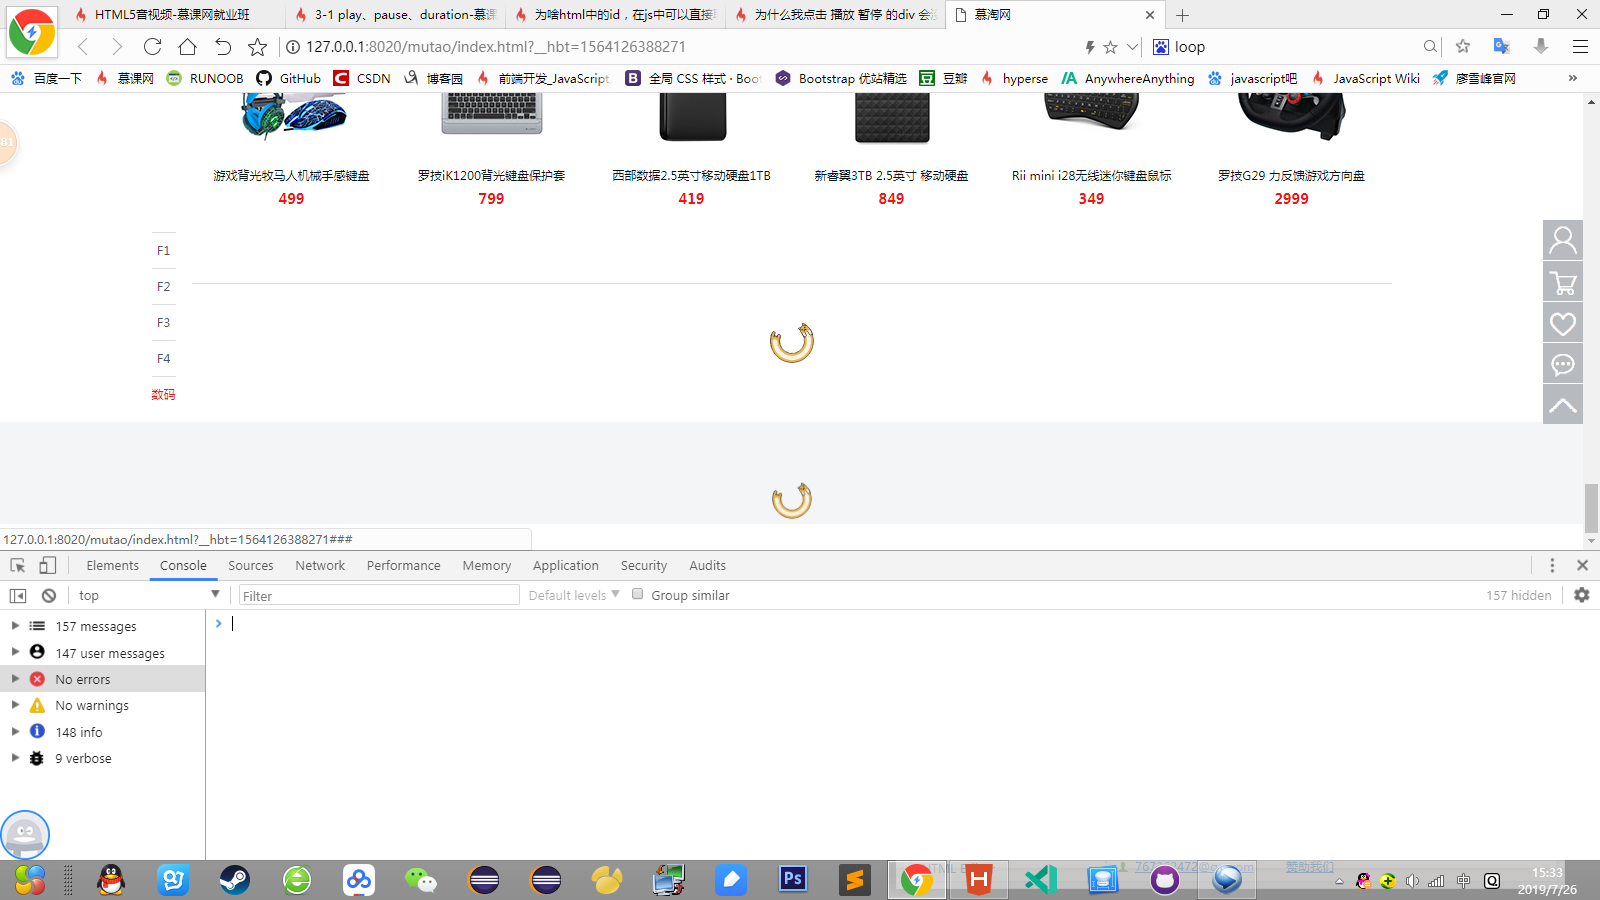Clear the console messages
This screenshot has height=900, width=1600.
tap(49, 595)
